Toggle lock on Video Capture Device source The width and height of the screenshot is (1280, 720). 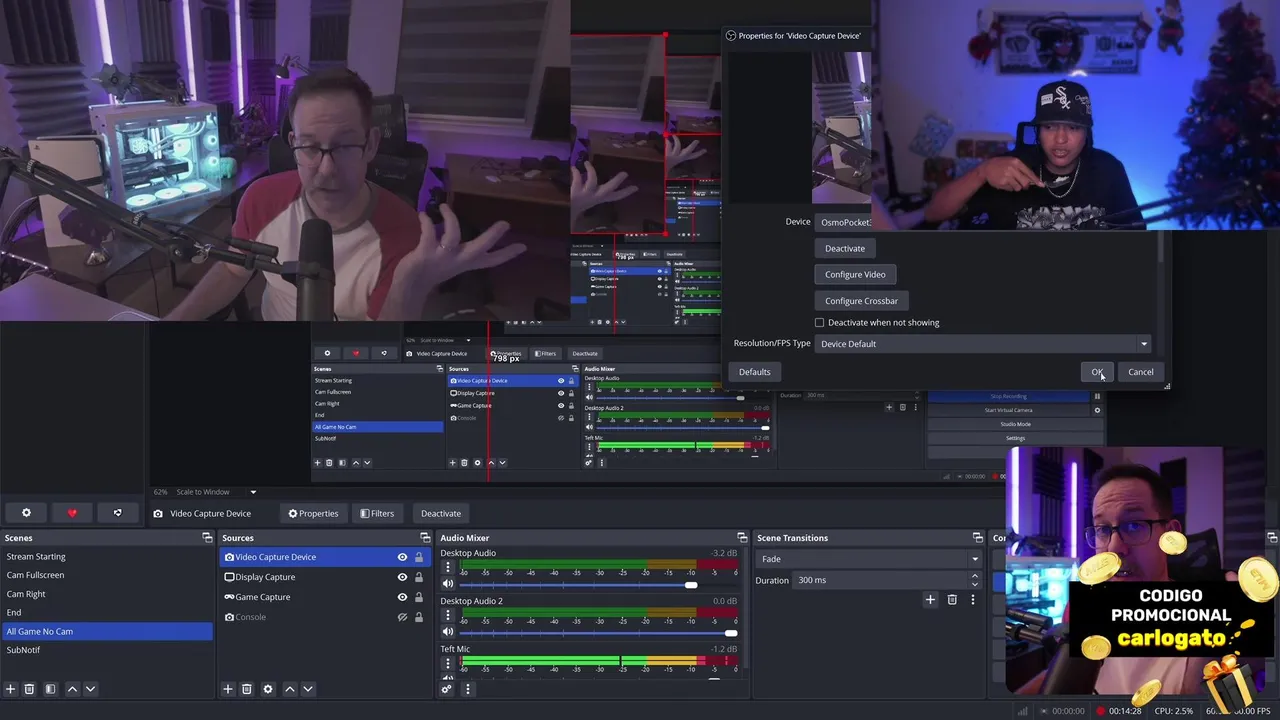(419, 557)
